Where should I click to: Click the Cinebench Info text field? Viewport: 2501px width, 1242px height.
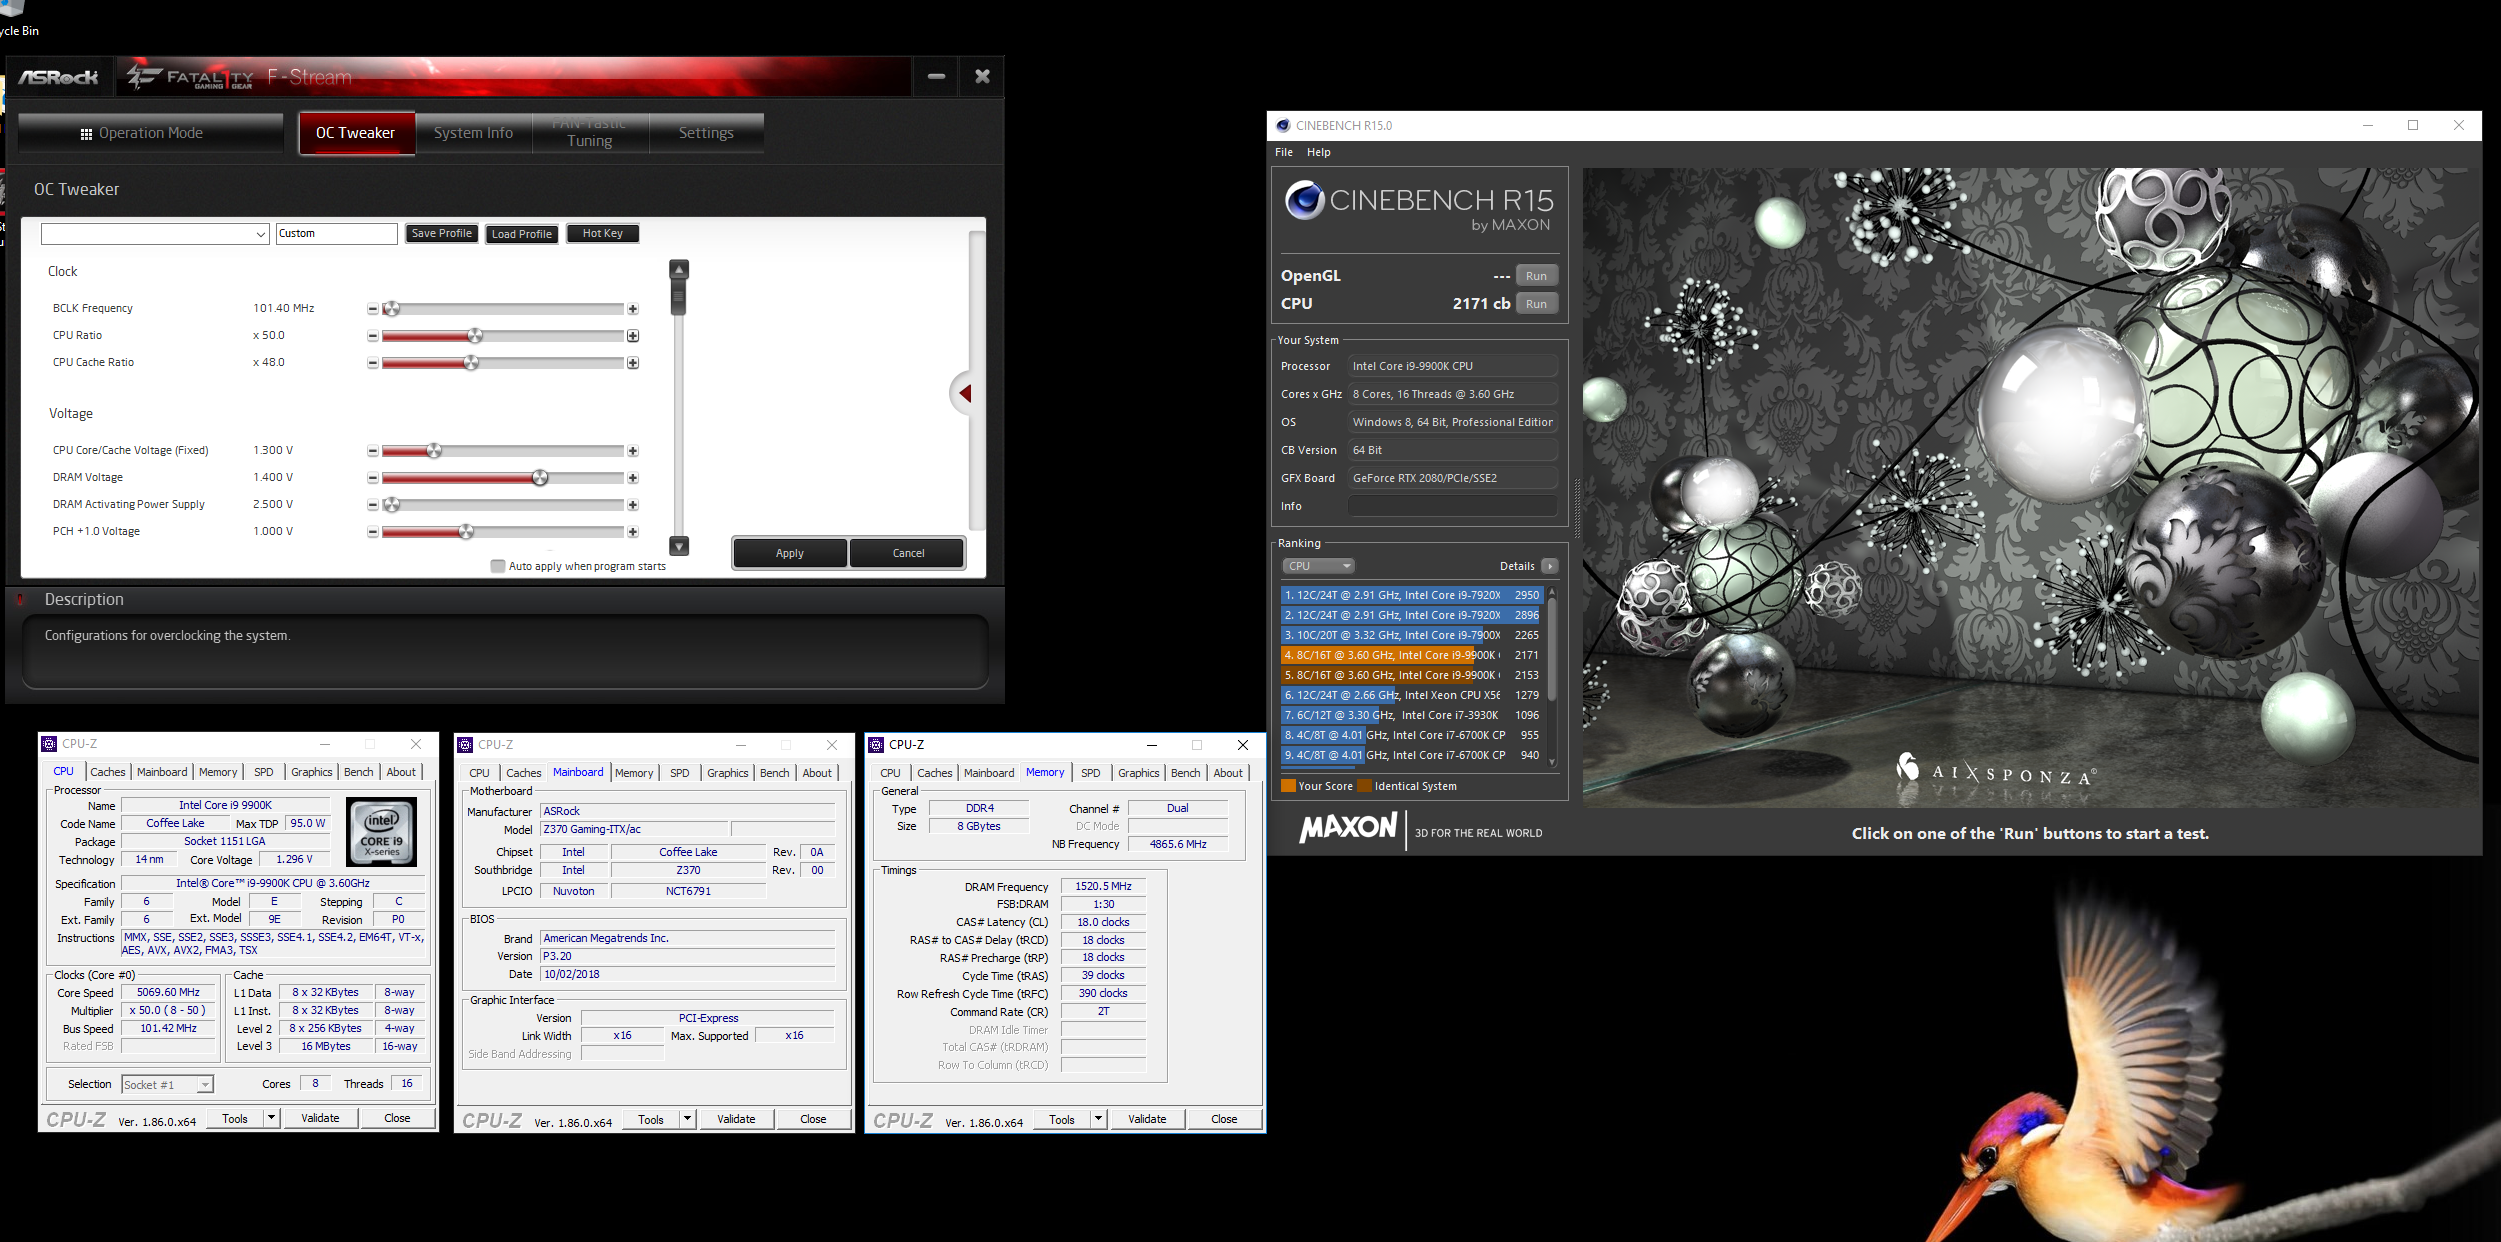point(1452,506)
